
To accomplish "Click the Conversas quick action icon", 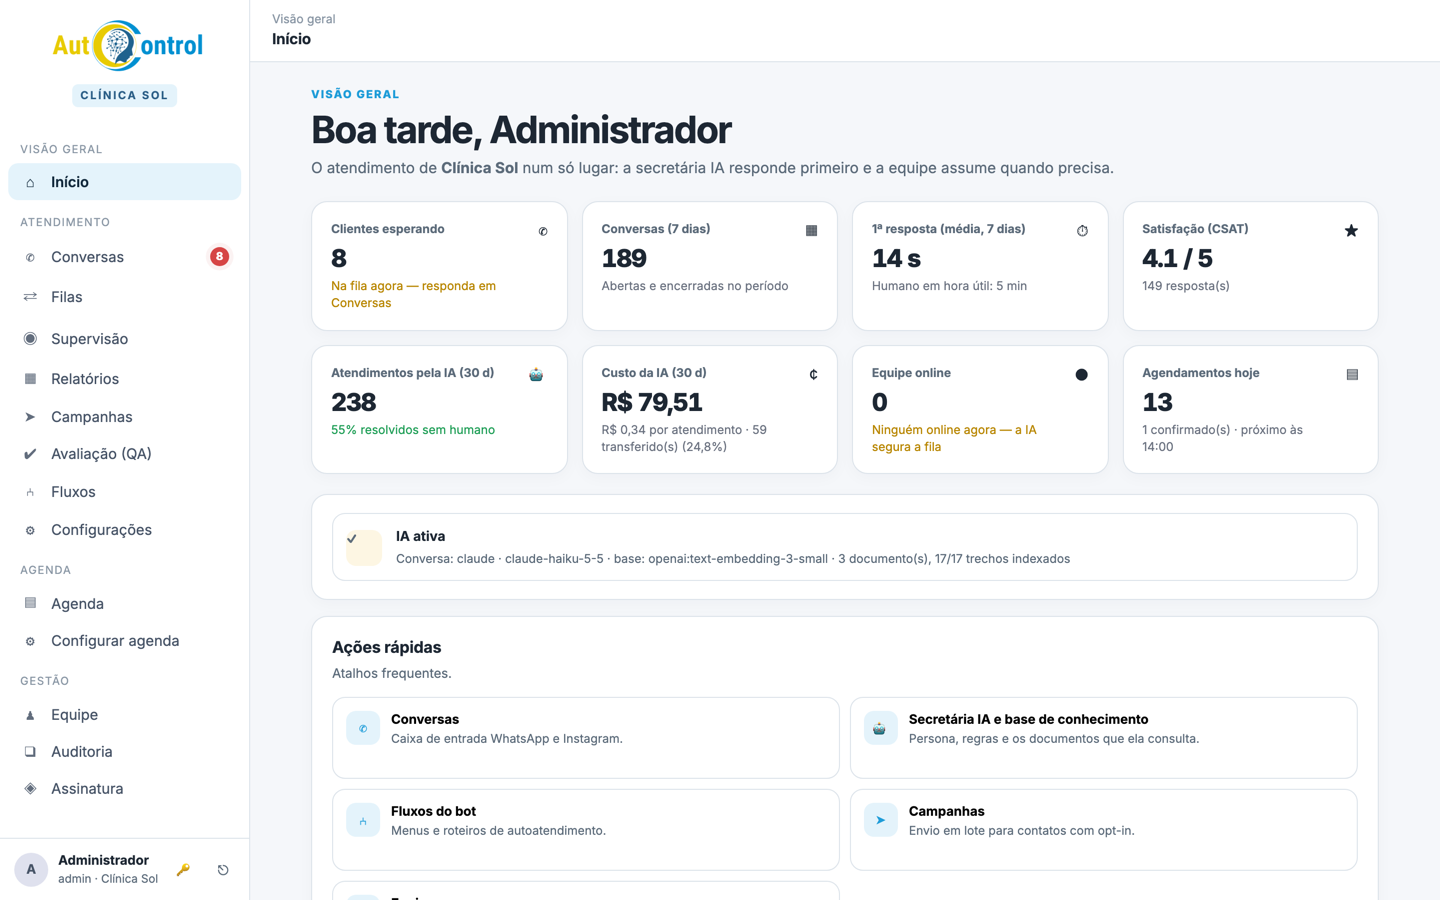I will point(363,728).
